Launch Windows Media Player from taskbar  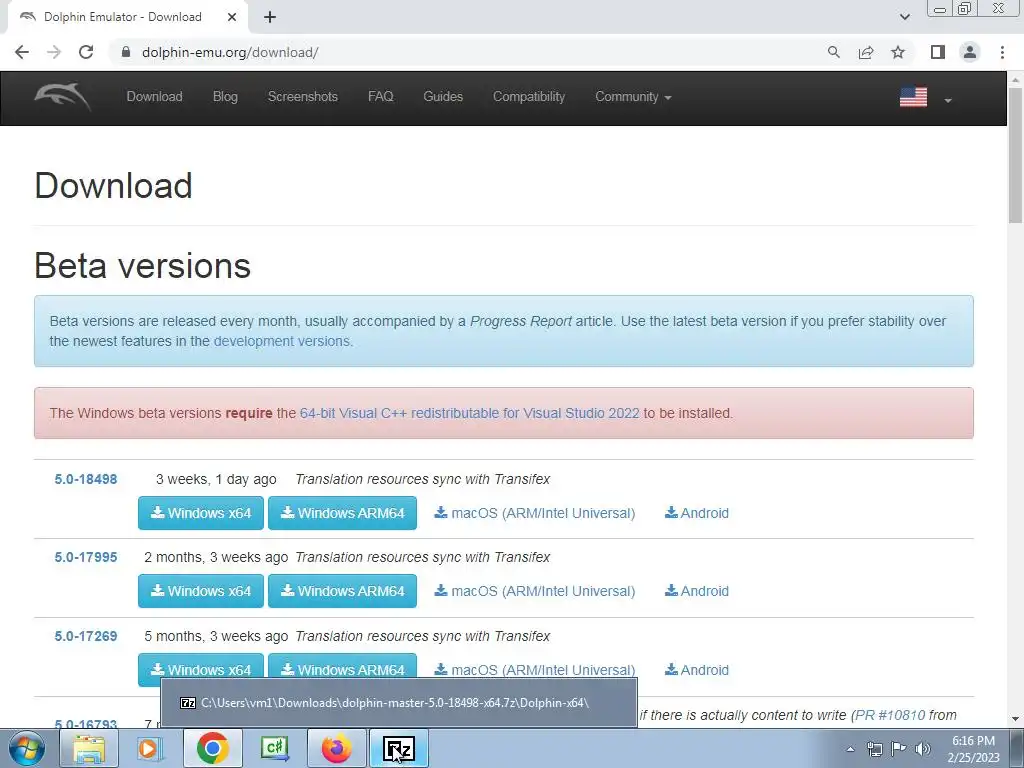pos(150,748)
